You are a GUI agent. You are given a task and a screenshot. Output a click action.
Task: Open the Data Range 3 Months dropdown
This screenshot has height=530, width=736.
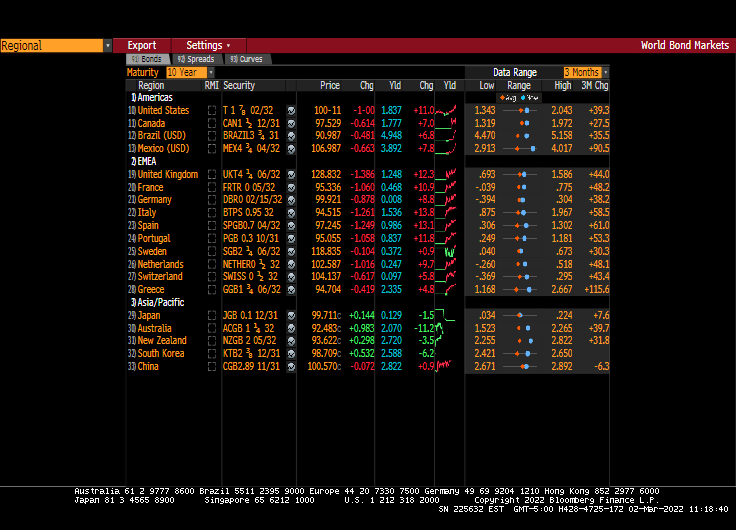pyautogui.click(x=585, y=73)
